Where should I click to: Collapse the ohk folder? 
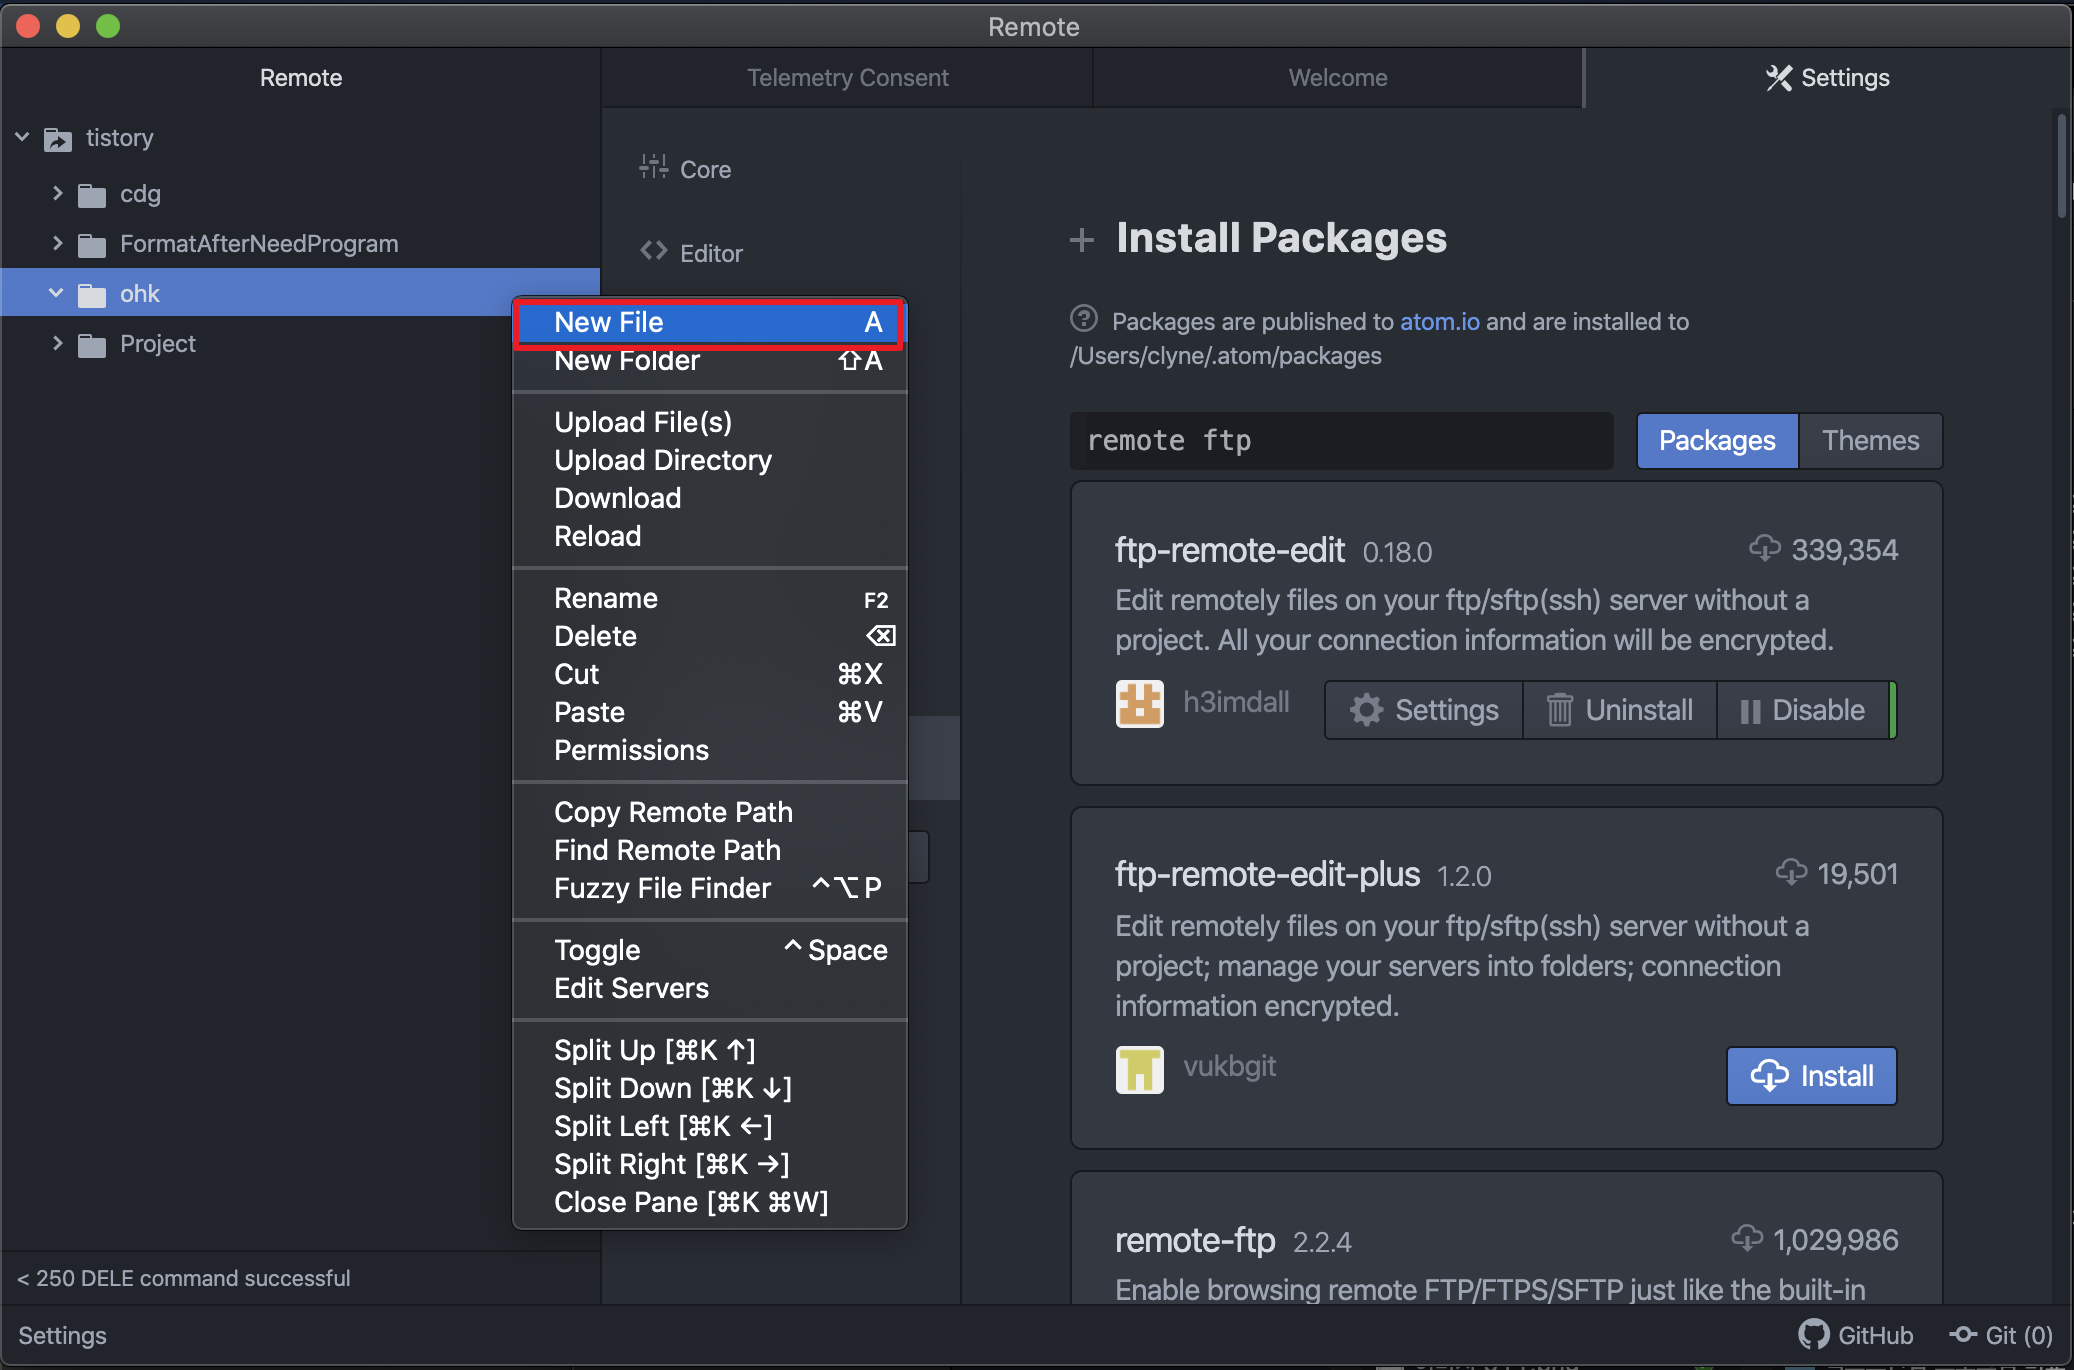[56, 293]
